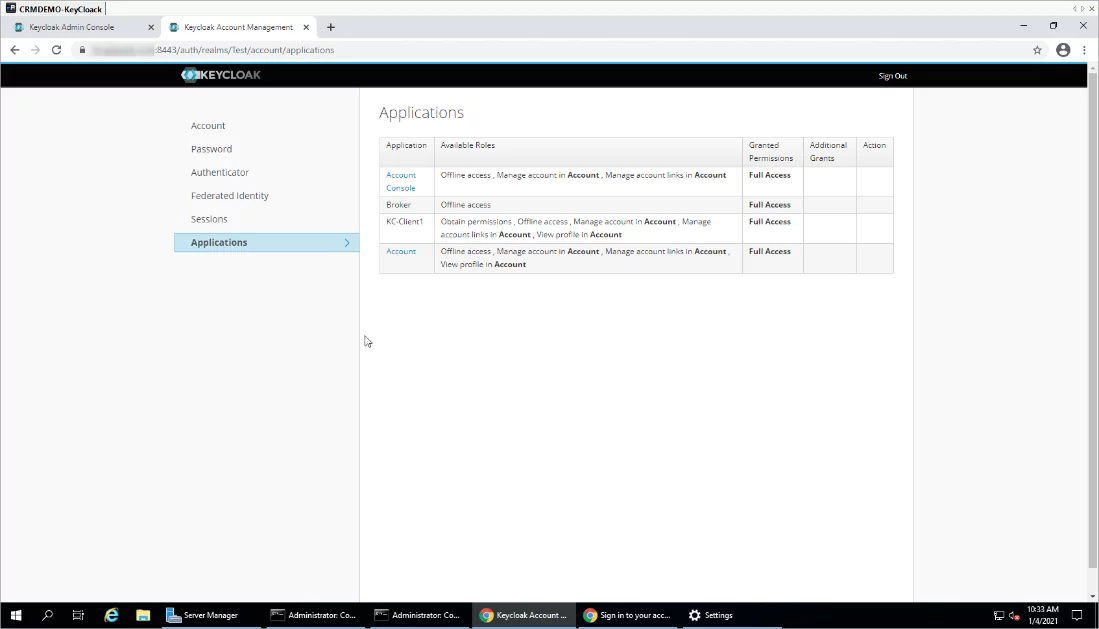This screenshot has width=1099, height=629.
Task: Go to Authenticator in sidebar
Action: tap(219, 172)
